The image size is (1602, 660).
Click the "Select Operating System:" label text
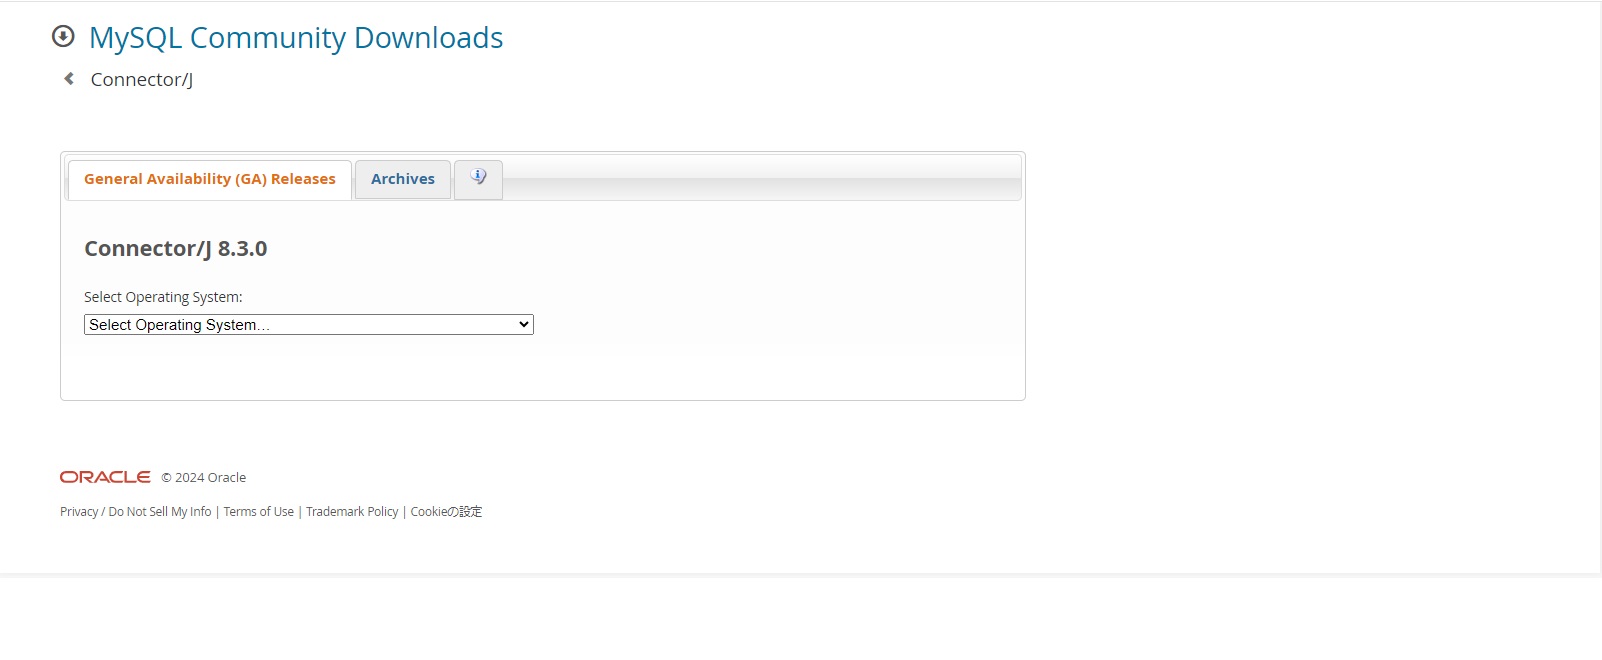point(163,297)
